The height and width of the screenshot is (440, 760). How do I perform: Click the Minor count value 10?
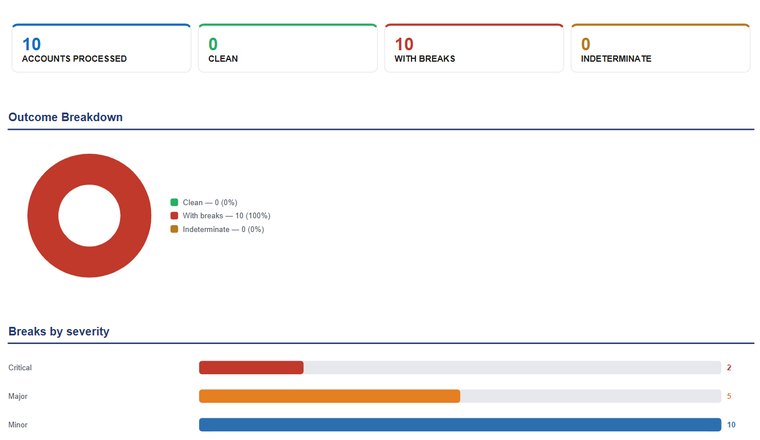731,425
